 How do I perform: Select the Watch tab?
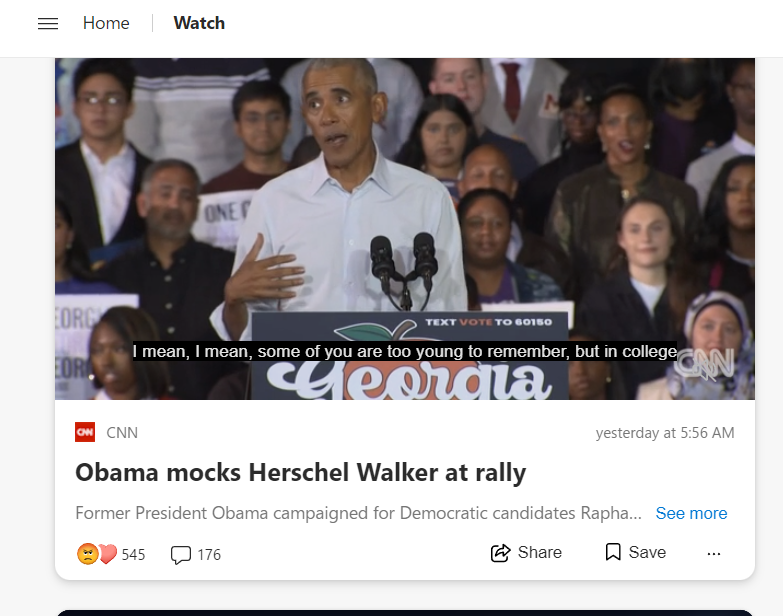pyautogui.click(x=199, y=23)
